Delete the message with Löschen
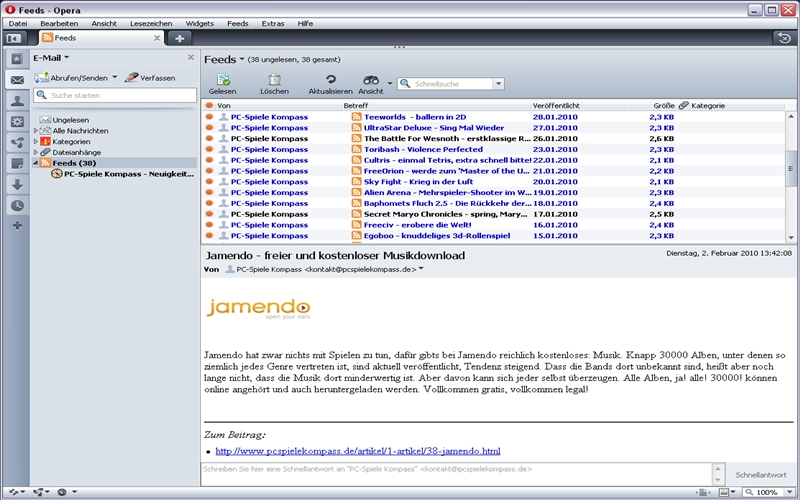800x500 pixels. [274, 85]
